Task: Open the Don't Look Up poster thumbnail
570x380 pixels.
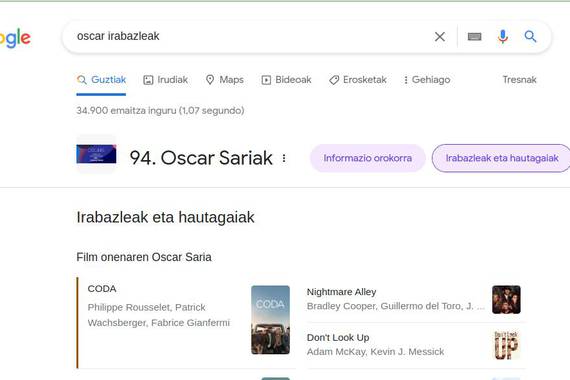Action: point(506,345)
